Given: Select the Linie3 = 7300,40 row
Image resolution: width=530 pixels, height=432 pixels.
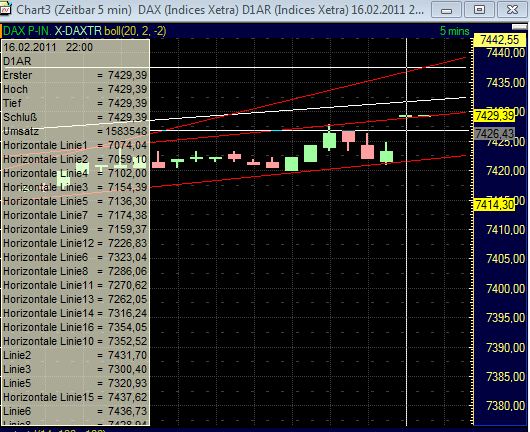Looking at the screenshot, I should (x=75, y=369).
